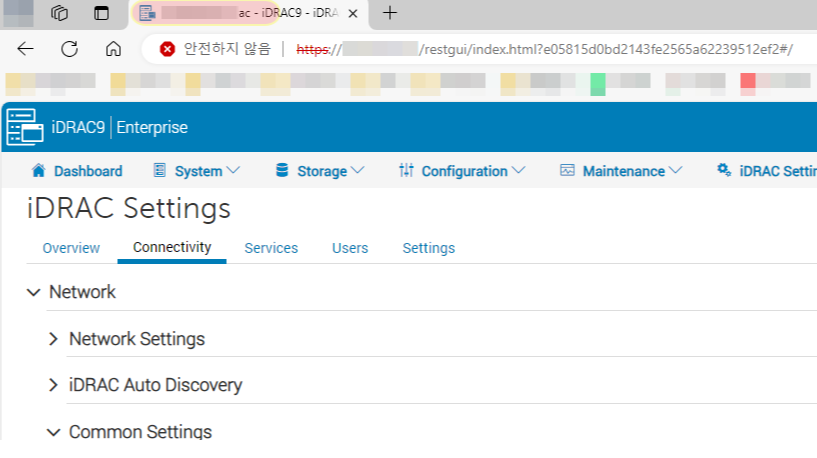
Task: Expand the iDRAC Auto Discovery section
Action: coord(53,385)
